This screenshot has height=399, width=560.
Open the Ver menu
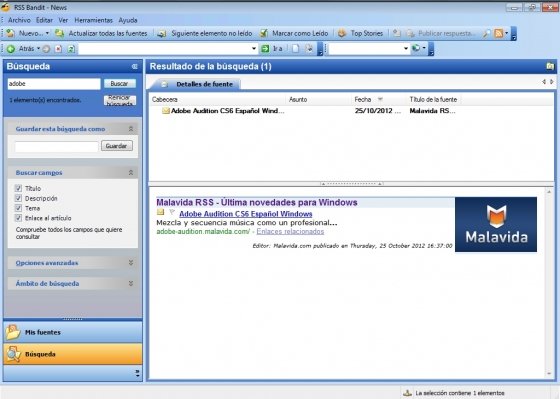[63, 20]
